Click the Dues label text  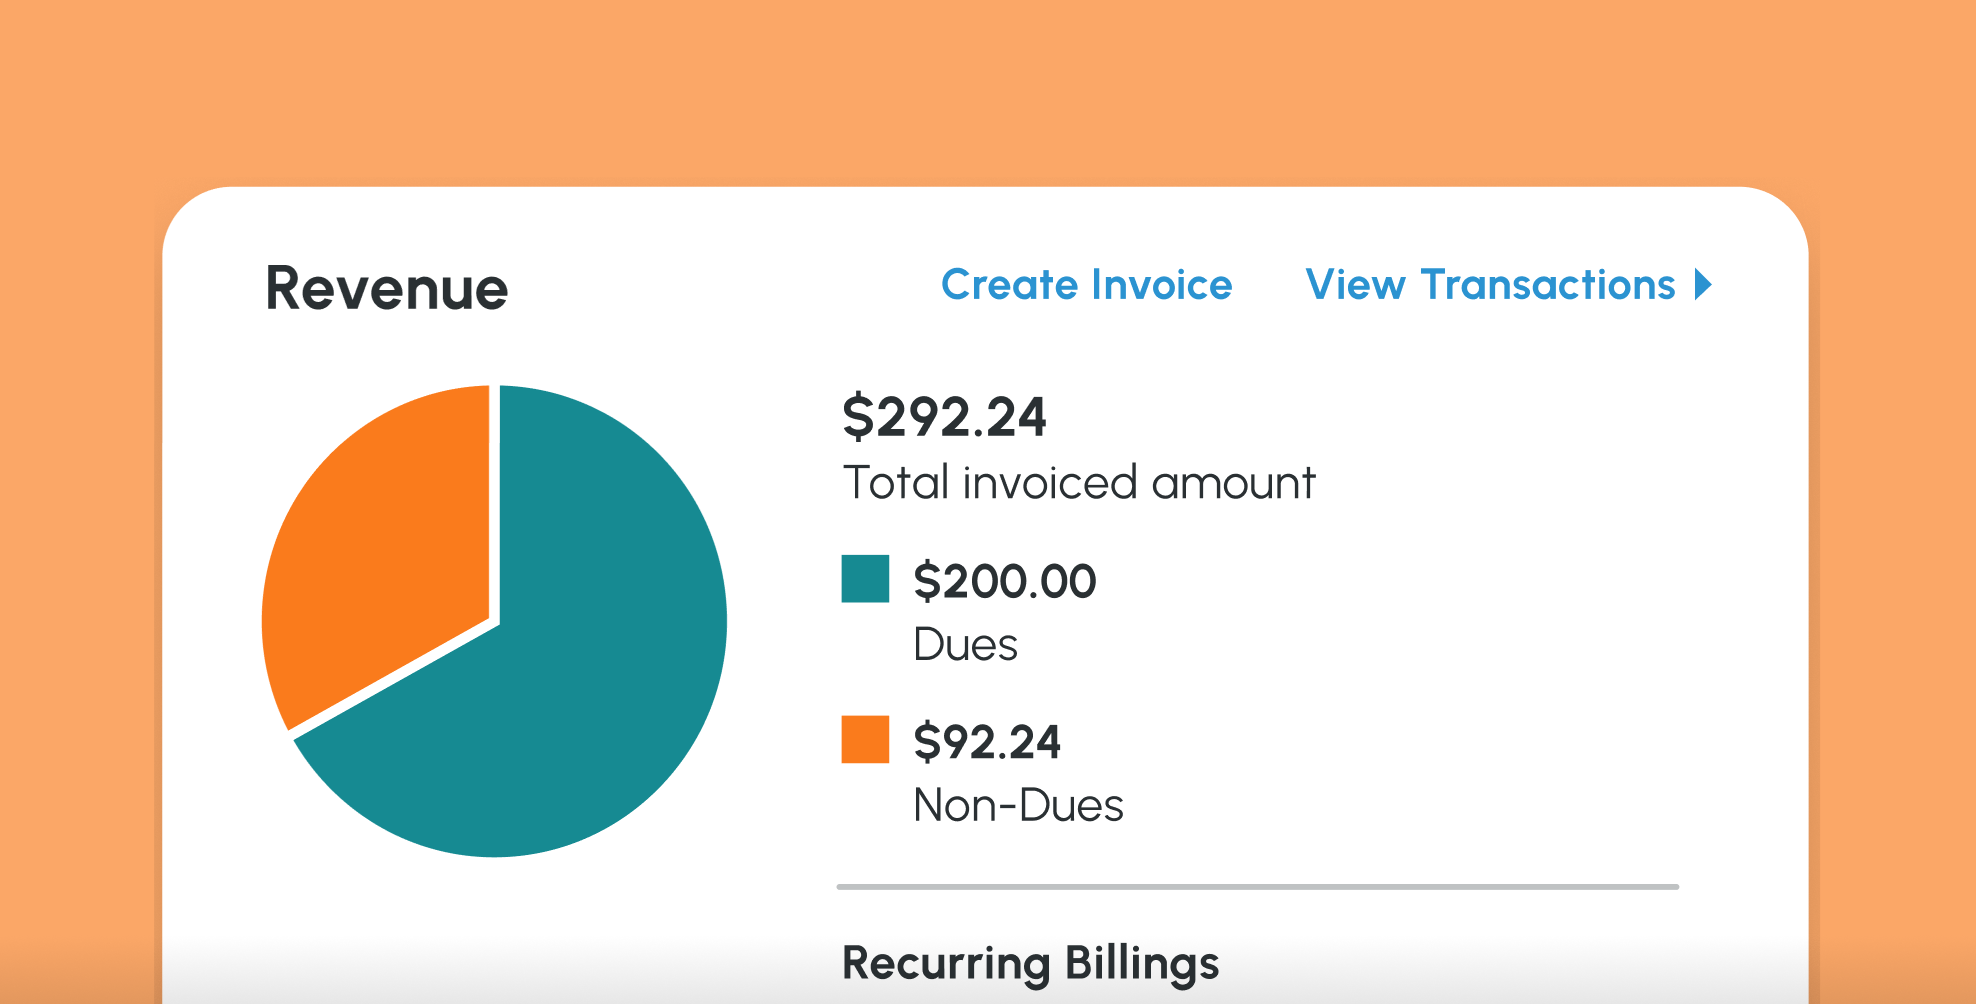point(965,644)
